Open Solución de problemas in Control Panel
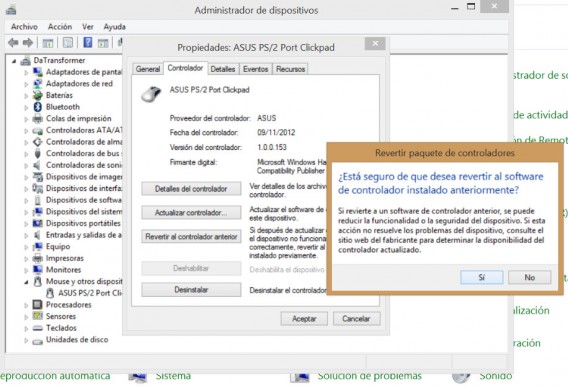 (x=369, y=376)
